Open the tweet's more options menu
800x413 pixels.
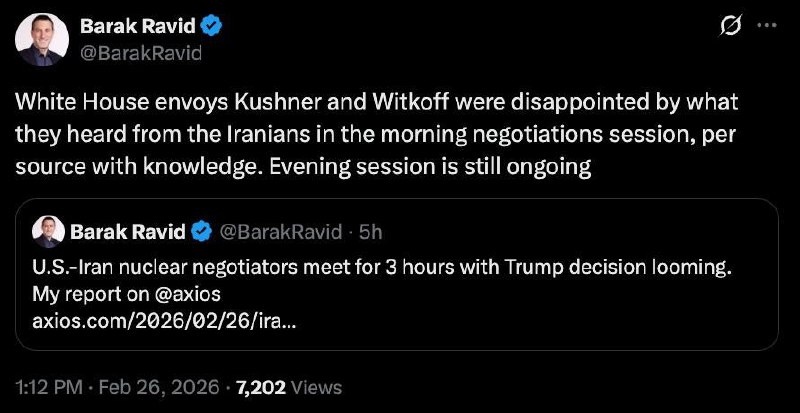[767, 26]
